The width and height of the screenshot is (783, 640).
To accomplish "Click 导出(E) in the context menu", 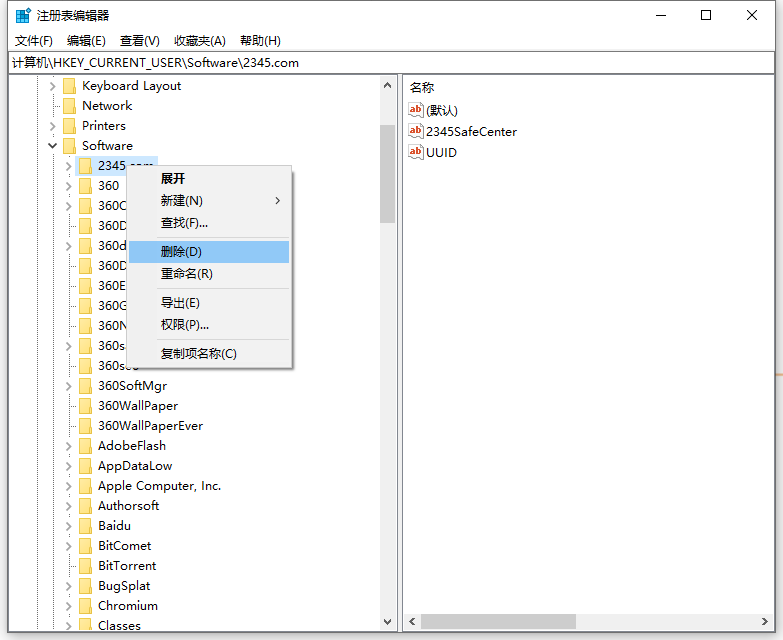I will click(180, 303).
